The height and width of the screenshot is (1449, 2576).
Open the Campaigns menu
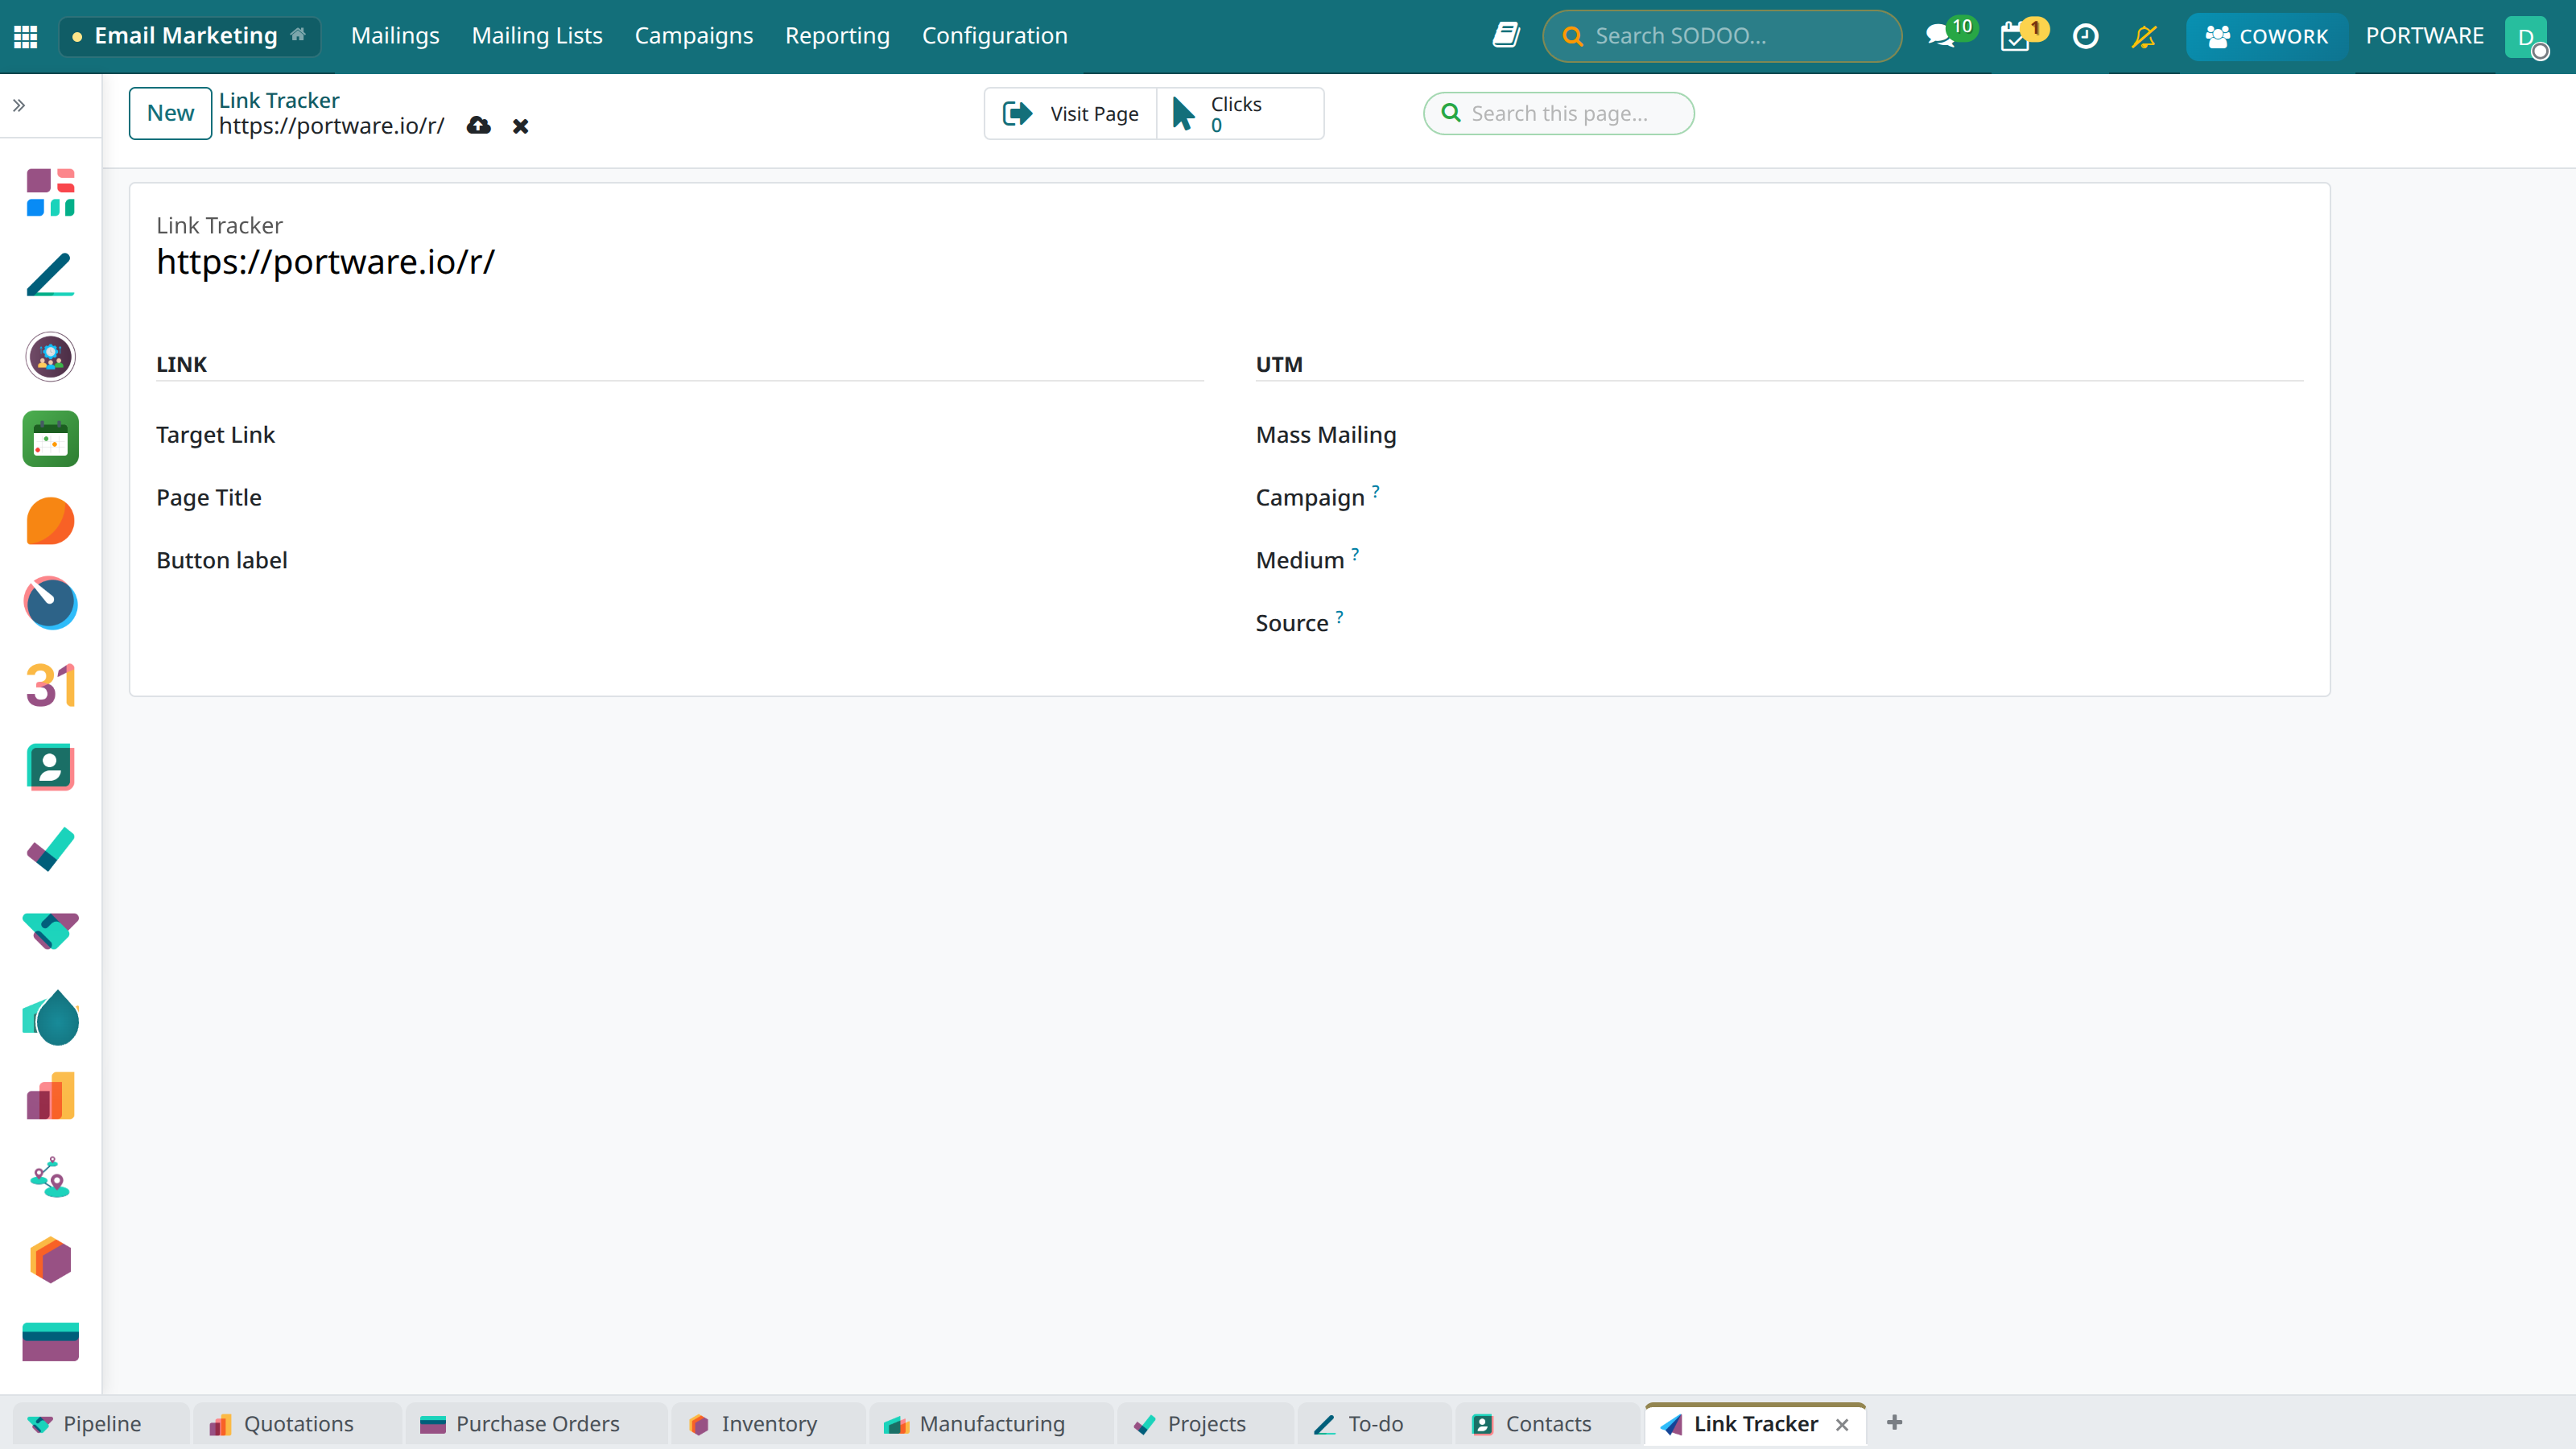(x=694, y=36)
